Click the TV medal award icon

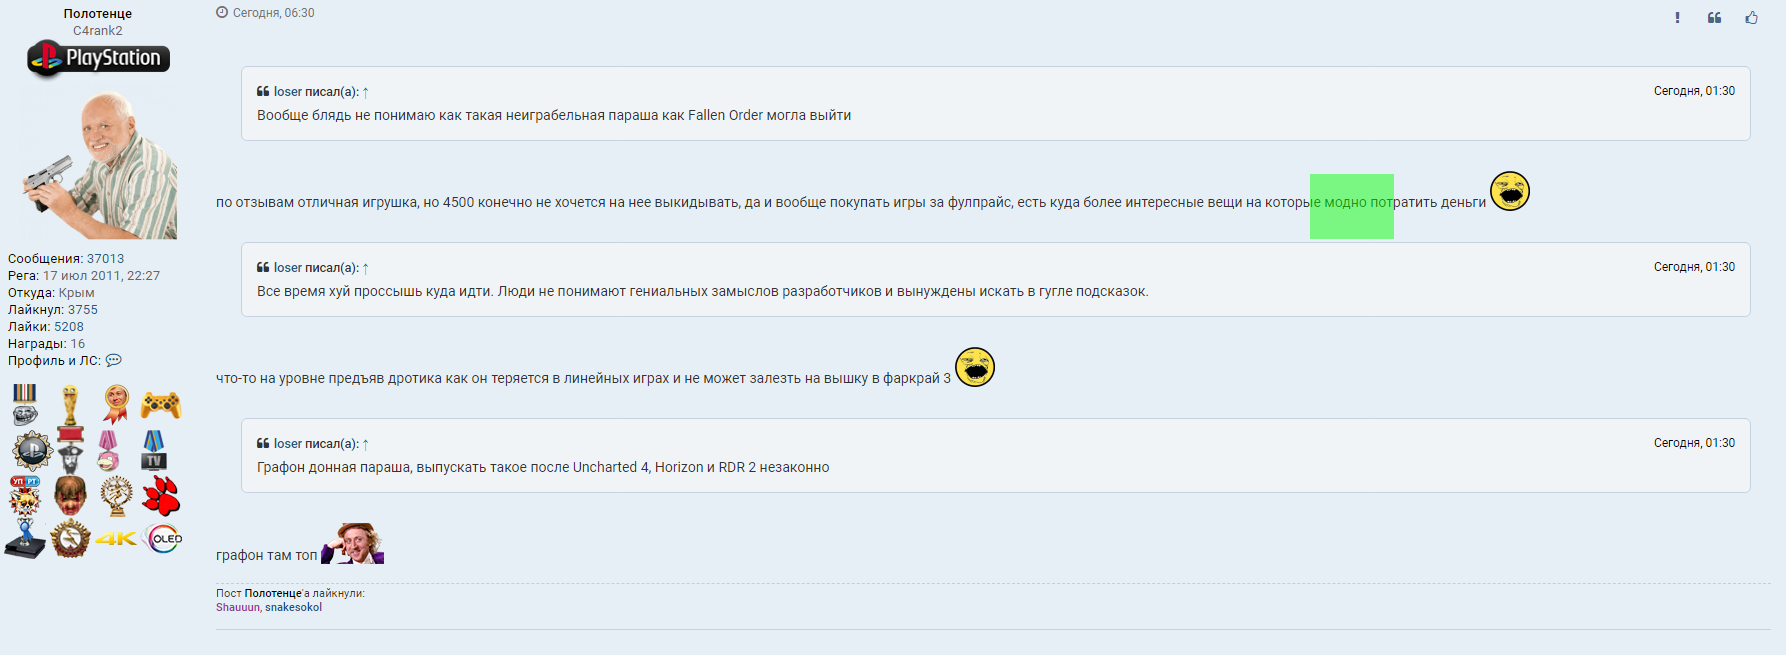(x=153, y=450)
